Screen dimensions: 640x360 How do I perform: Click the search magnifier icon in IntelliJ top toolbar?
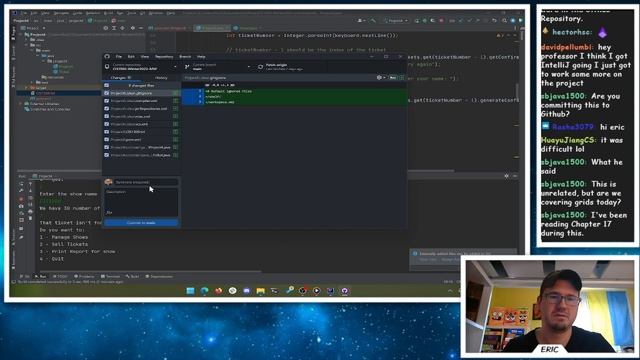504,20
